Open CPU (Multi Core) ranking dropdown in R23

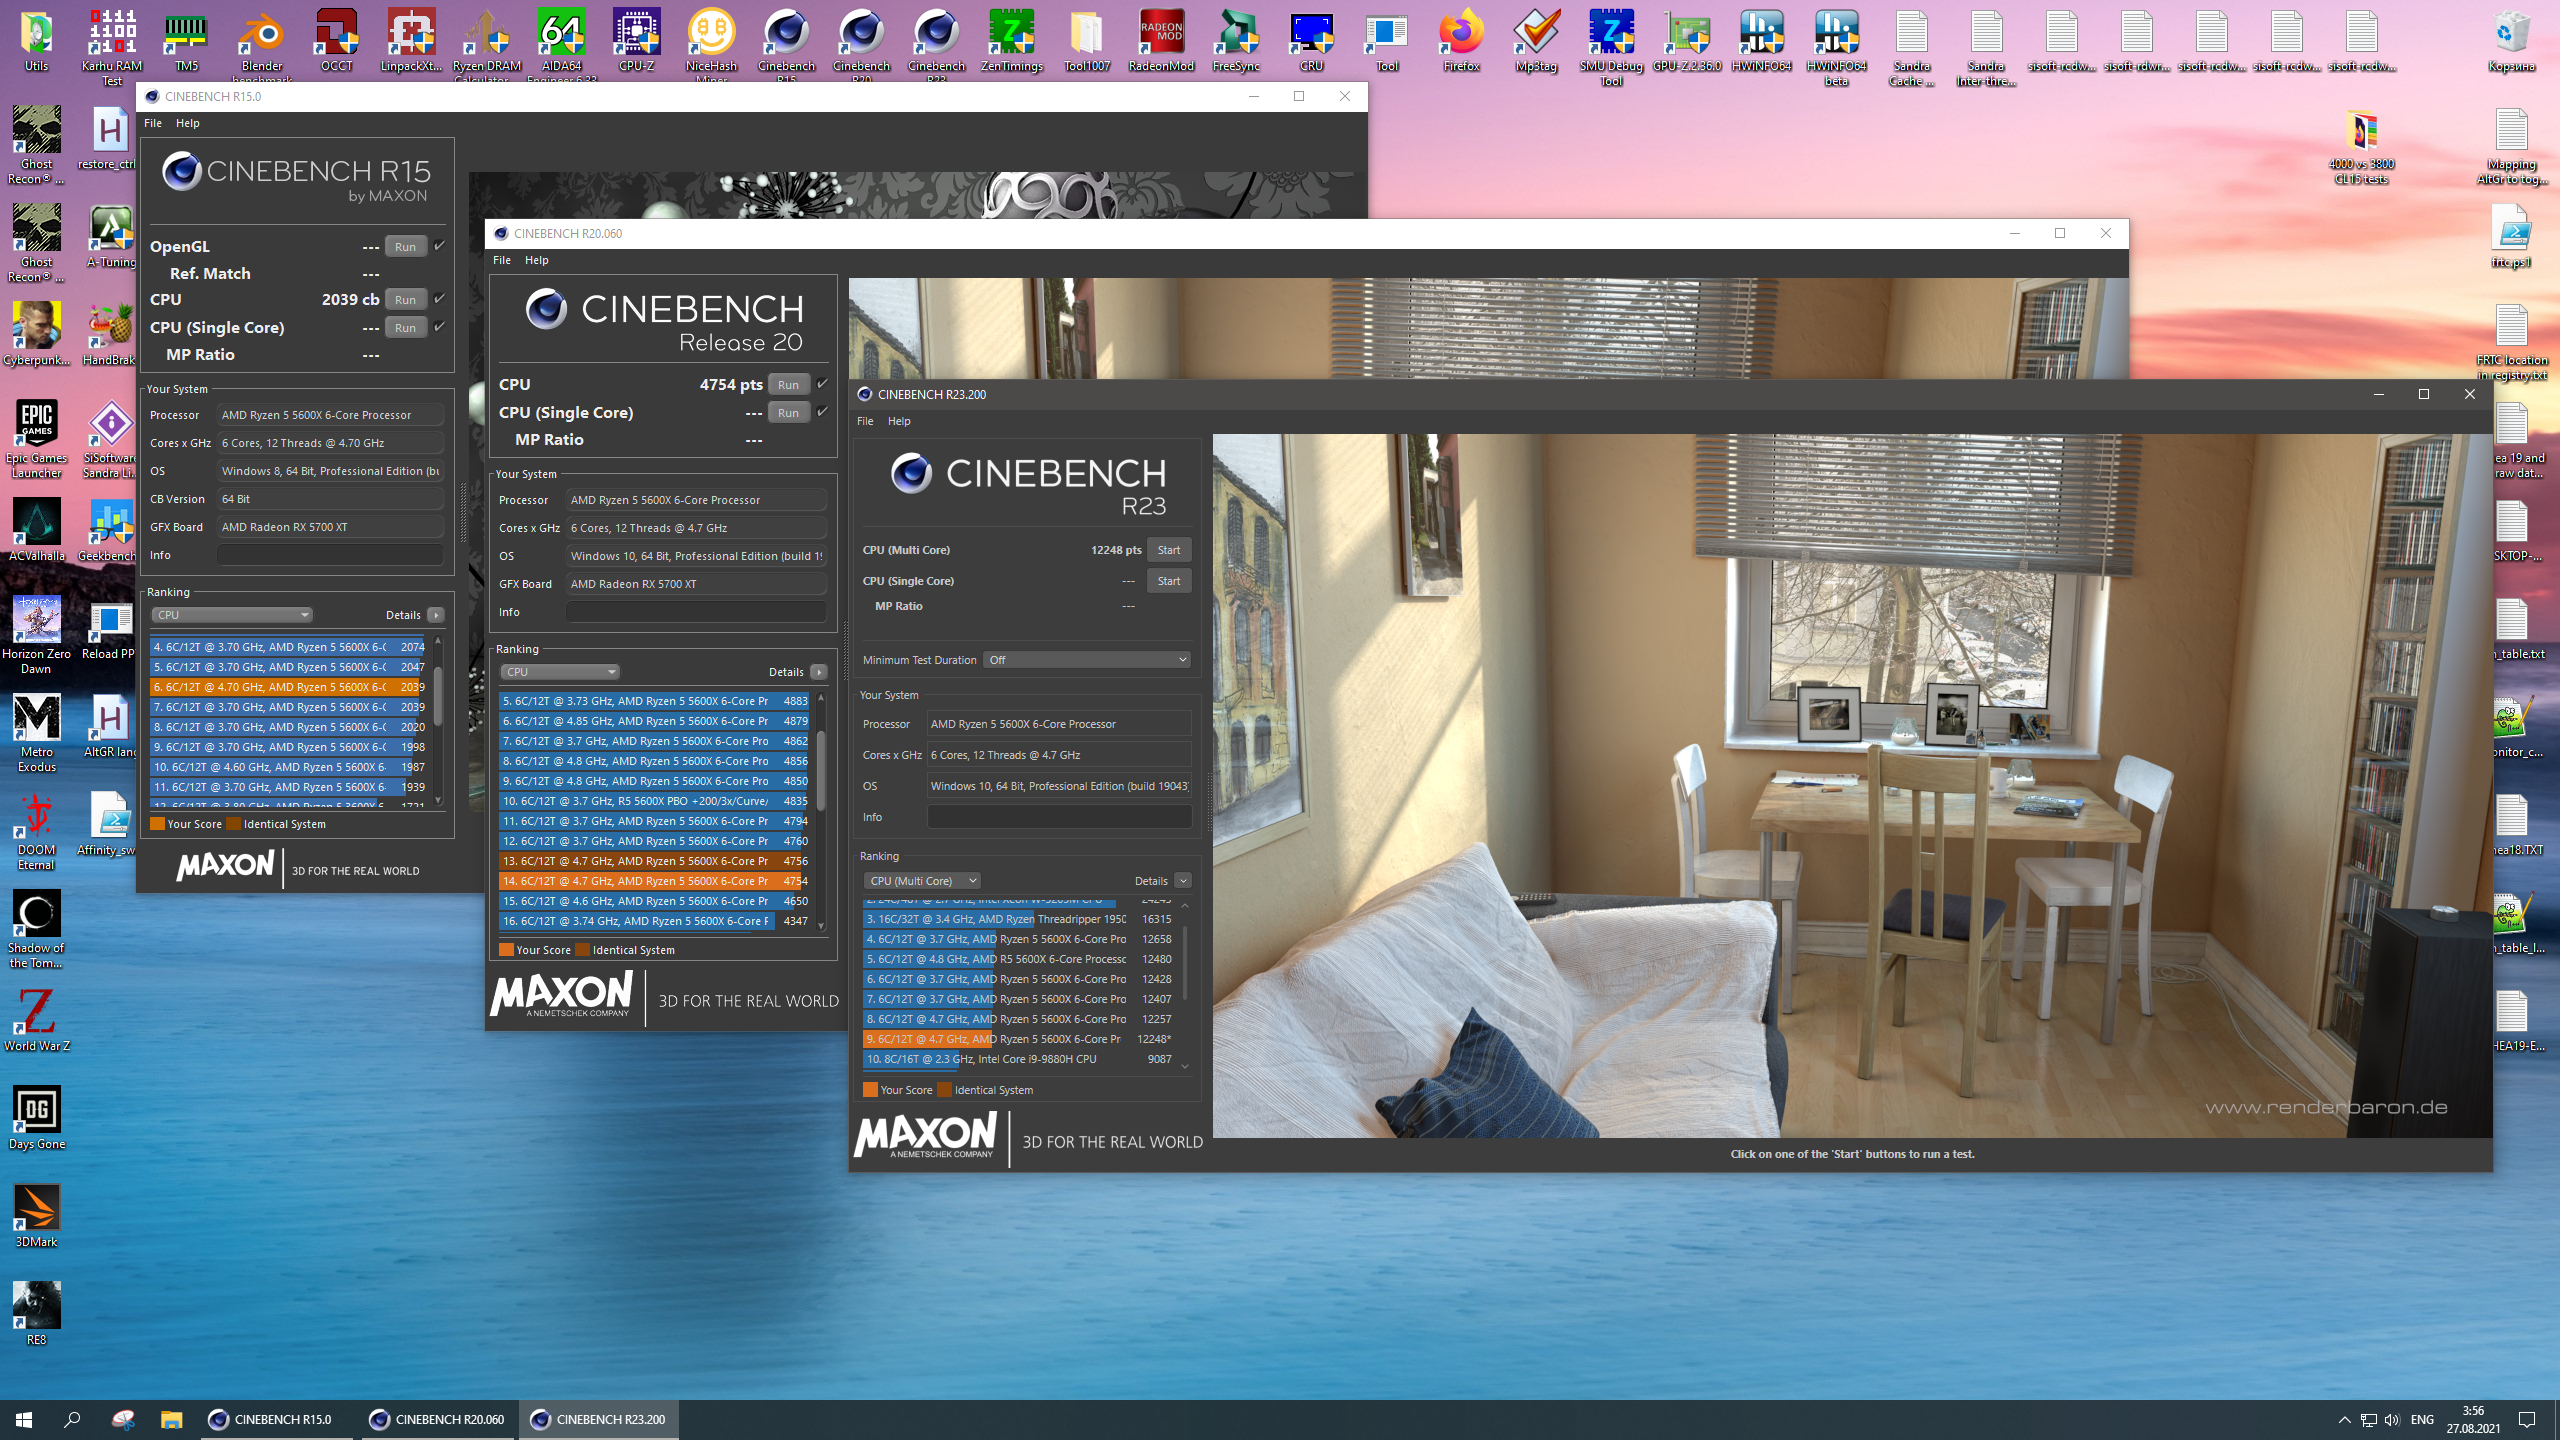[922, 881]
